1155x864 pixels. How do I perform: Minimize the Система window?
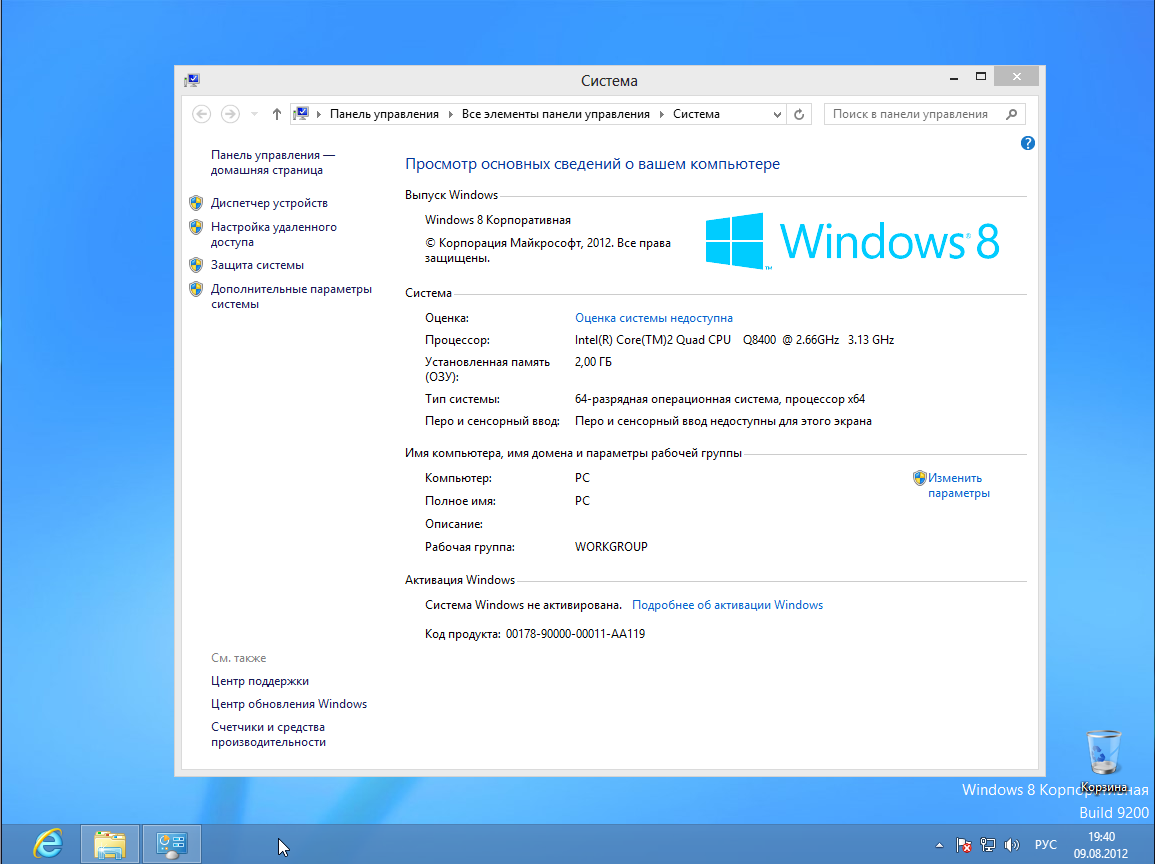coord(954,77)
